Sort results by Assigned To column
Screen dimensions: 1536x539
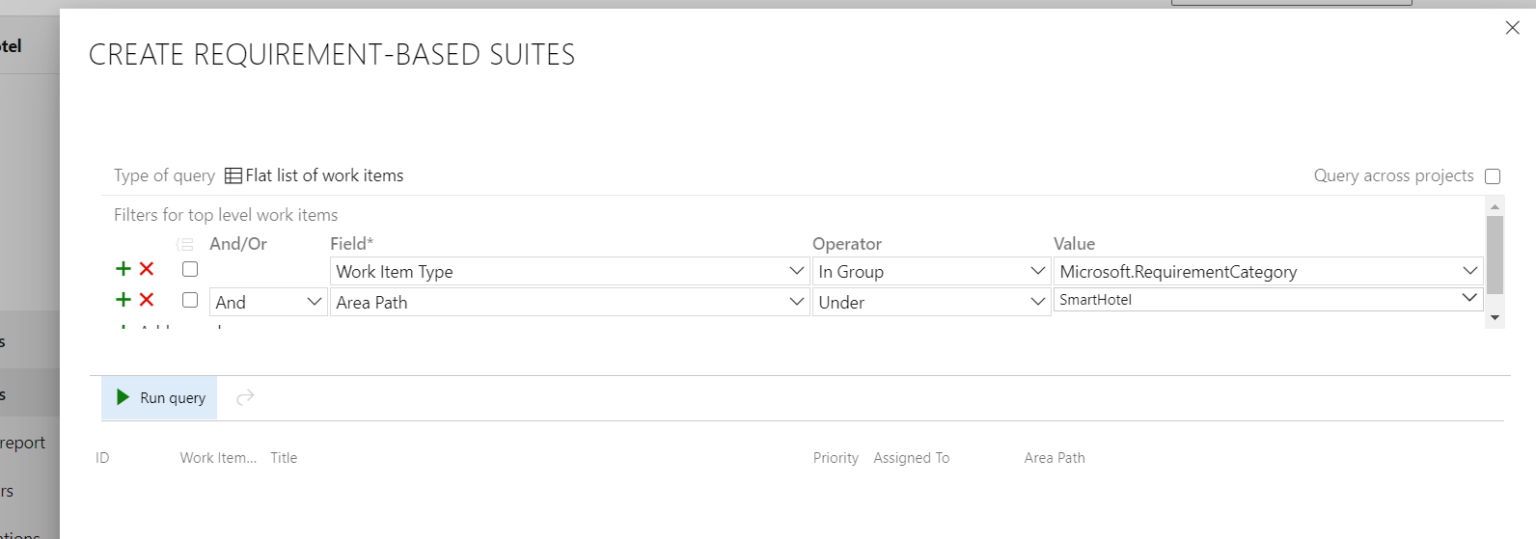[912, 458]
